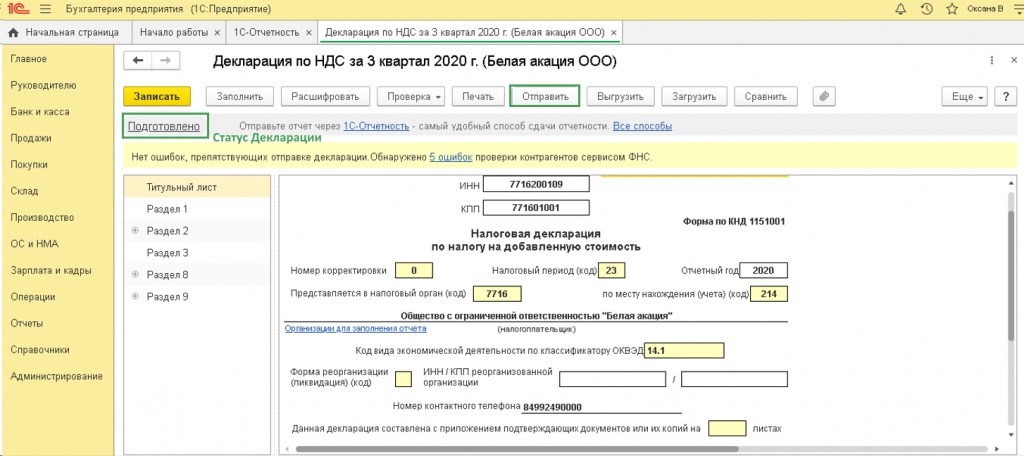The image size is (1024, 456).
Task: Open the Справочники section
Action: (40, 350)
